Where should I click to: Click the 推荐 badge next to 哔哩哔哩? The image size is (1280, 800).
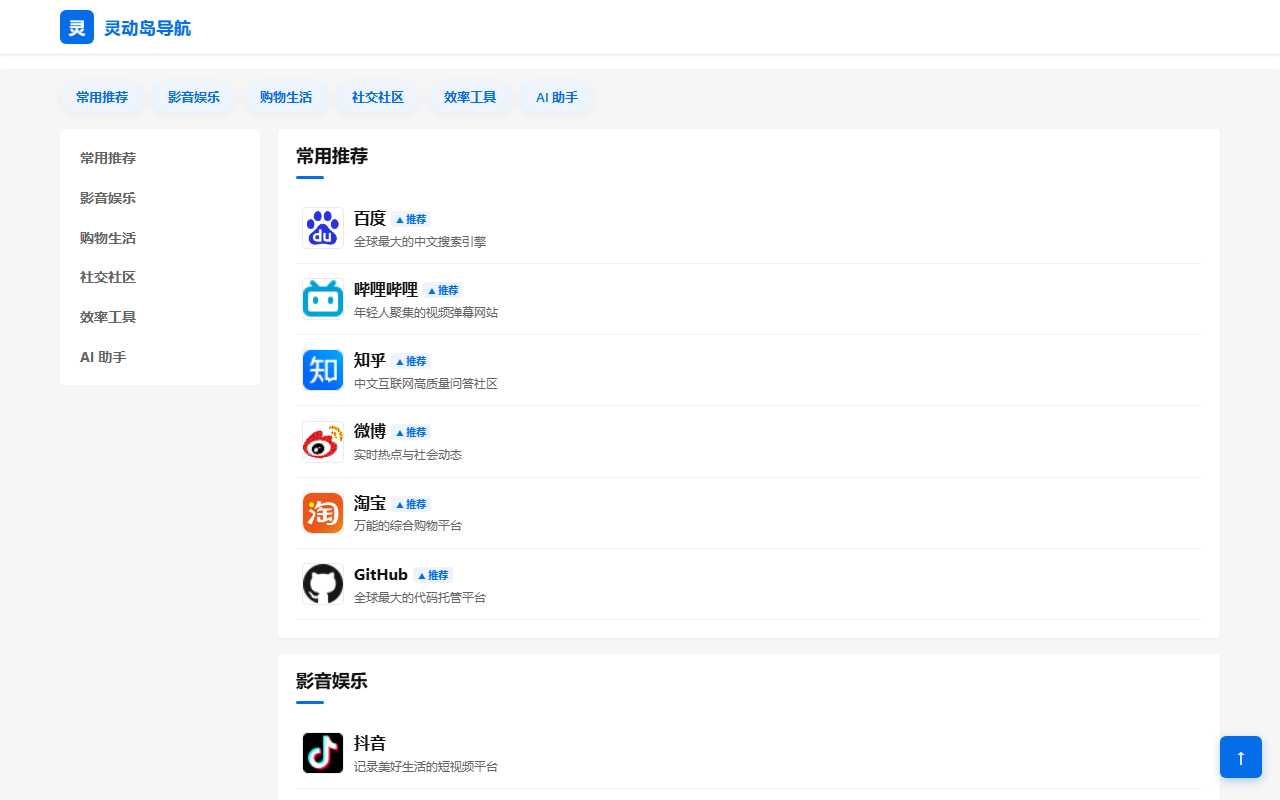(x=443, y=290)
